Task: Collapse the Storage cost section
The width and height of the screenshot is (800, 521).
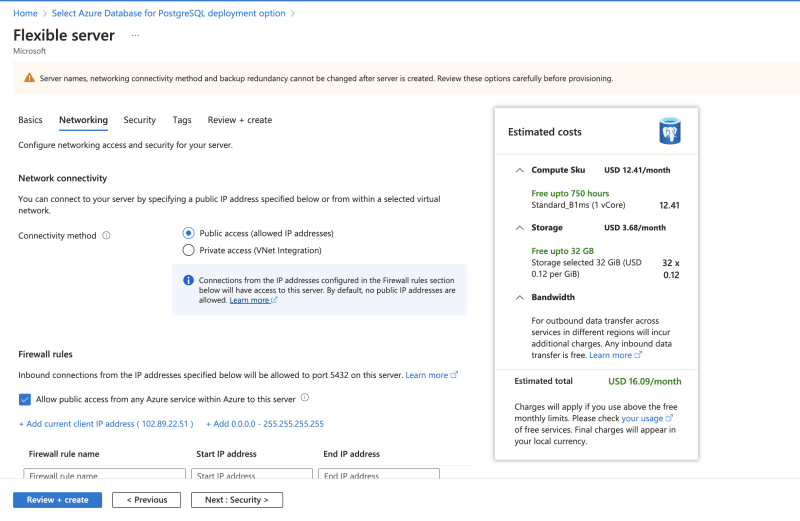Action: tap(519, 228)
